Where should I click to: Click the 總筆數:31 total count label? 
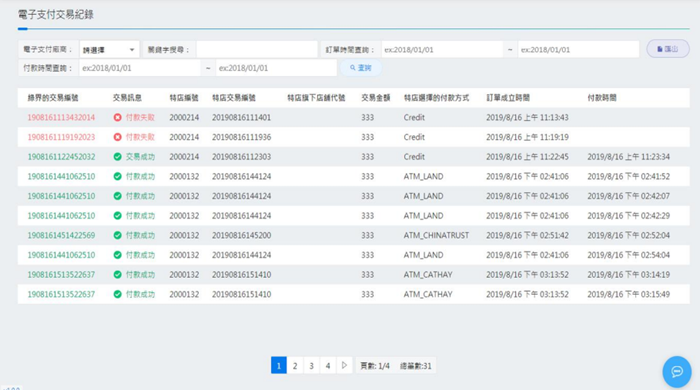(x=416, y=366)
